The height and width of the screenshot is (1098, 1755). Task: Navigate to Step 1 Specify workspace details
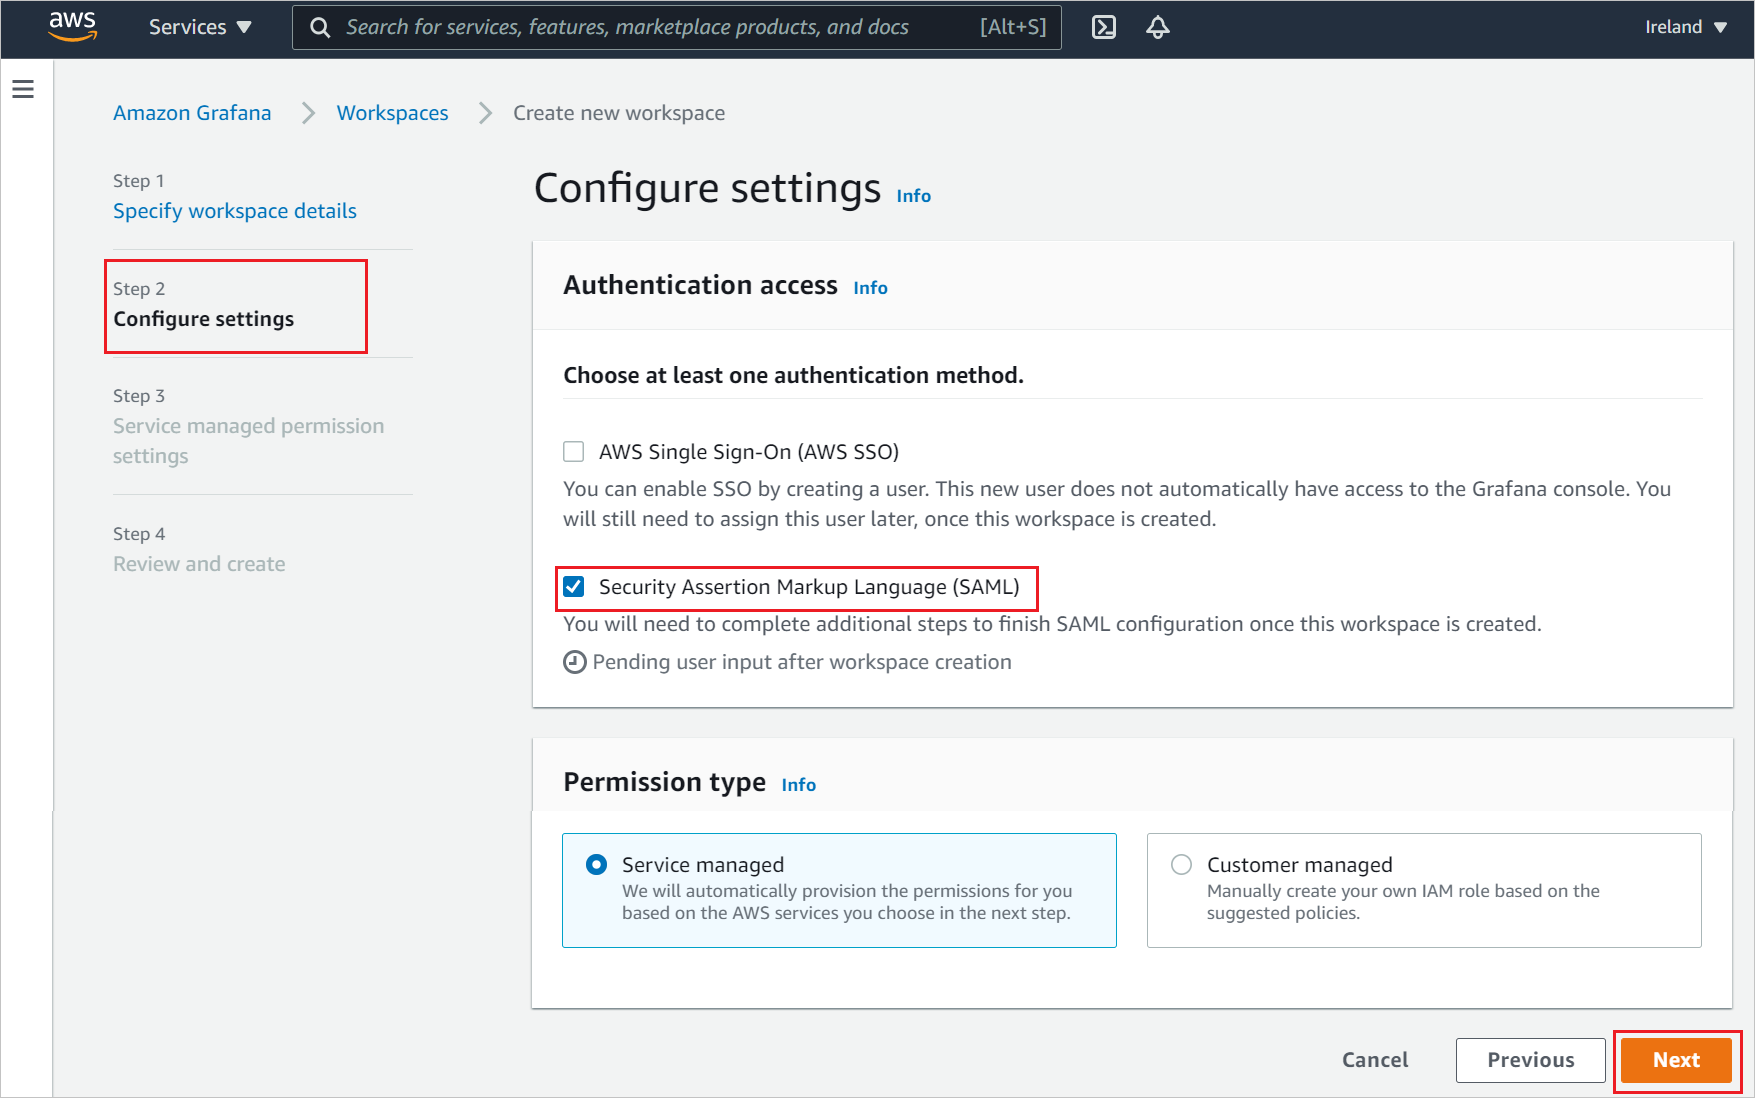[x=234, y=210]
